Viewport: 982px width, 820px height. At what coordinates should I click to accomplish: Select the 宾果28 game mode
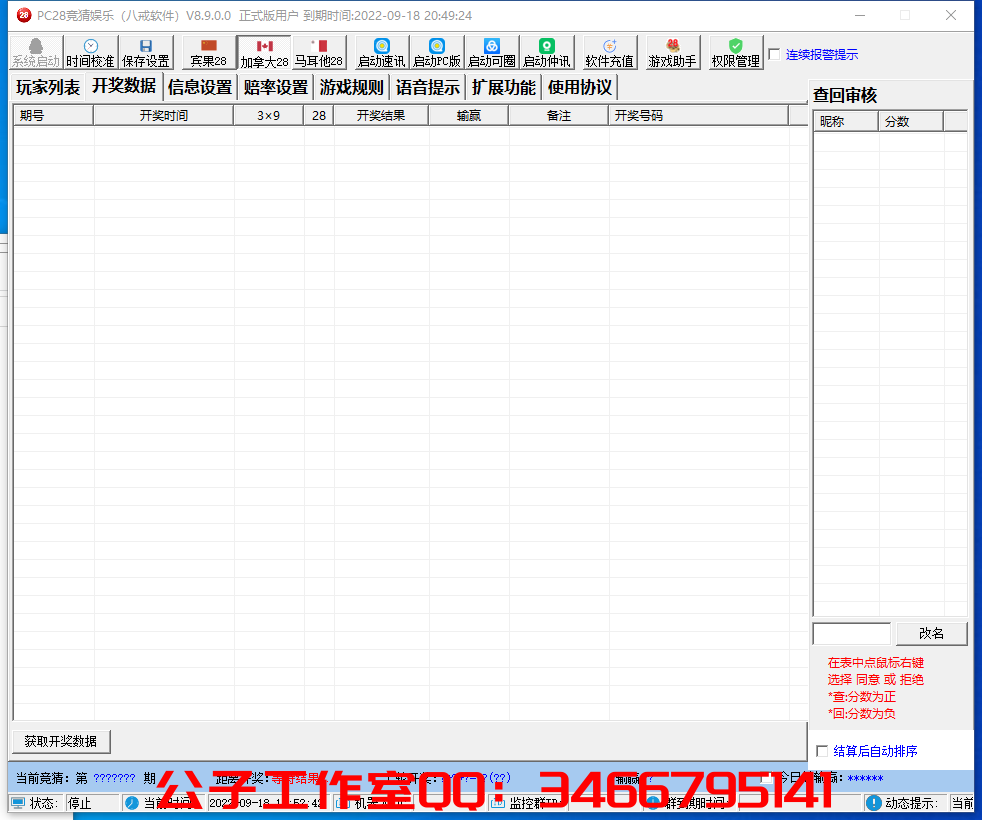coord(209,53)
